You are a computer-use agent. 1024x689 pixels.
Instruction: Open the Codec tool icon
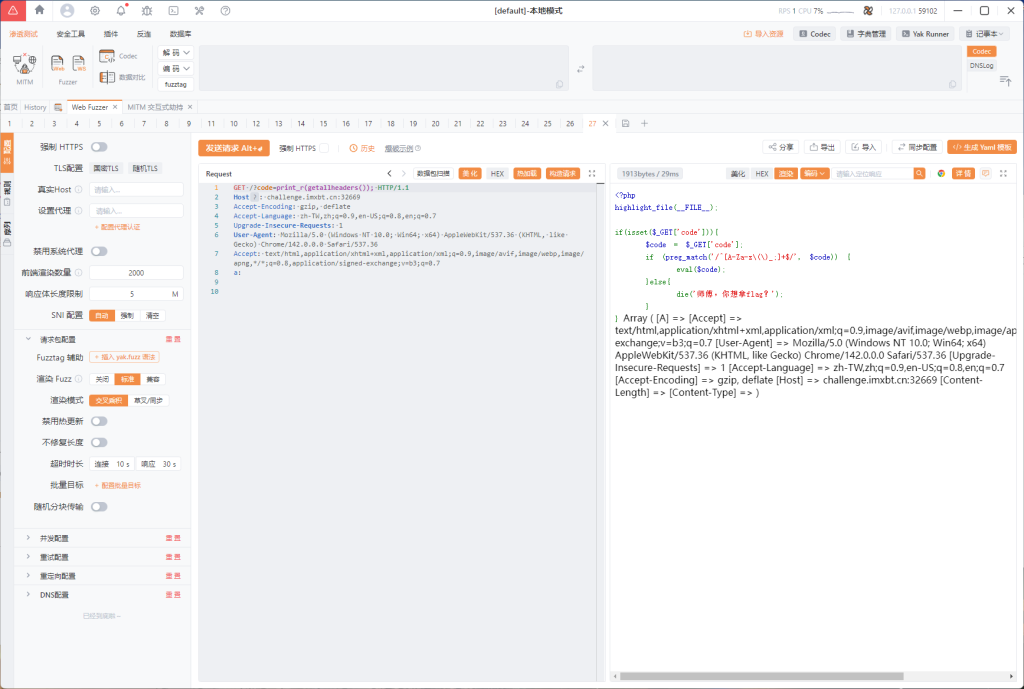pyautogui.click(x=106, y=56)
